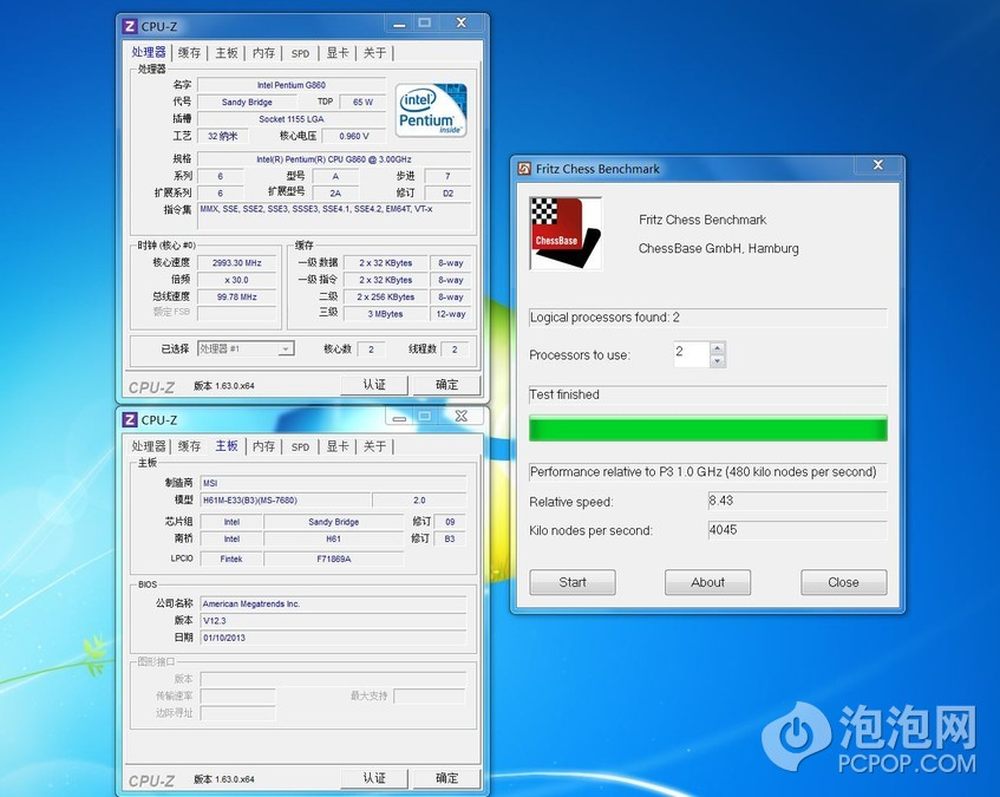
Task: Click the manufacturer value MSI
Action: tap(334, 483)
